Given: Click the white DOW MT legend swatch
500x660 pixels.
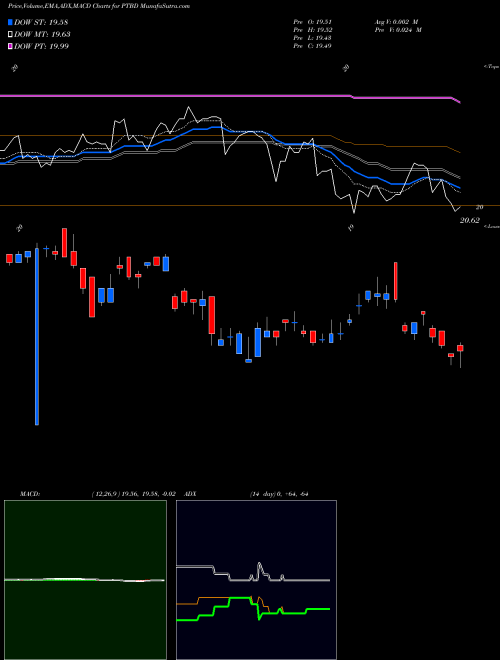Looking at the screenshot, I should pos(10,35).
